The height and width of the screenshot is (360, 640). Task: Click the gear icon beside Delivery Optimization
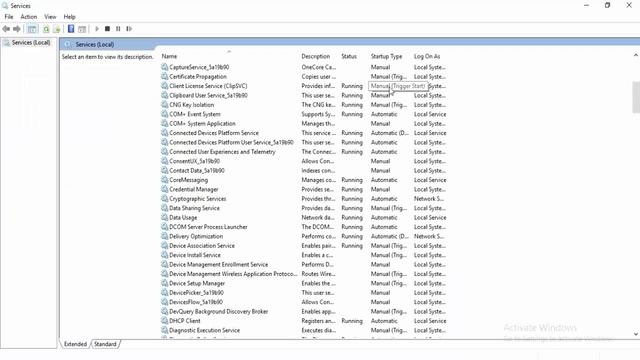tap(164, 236)
